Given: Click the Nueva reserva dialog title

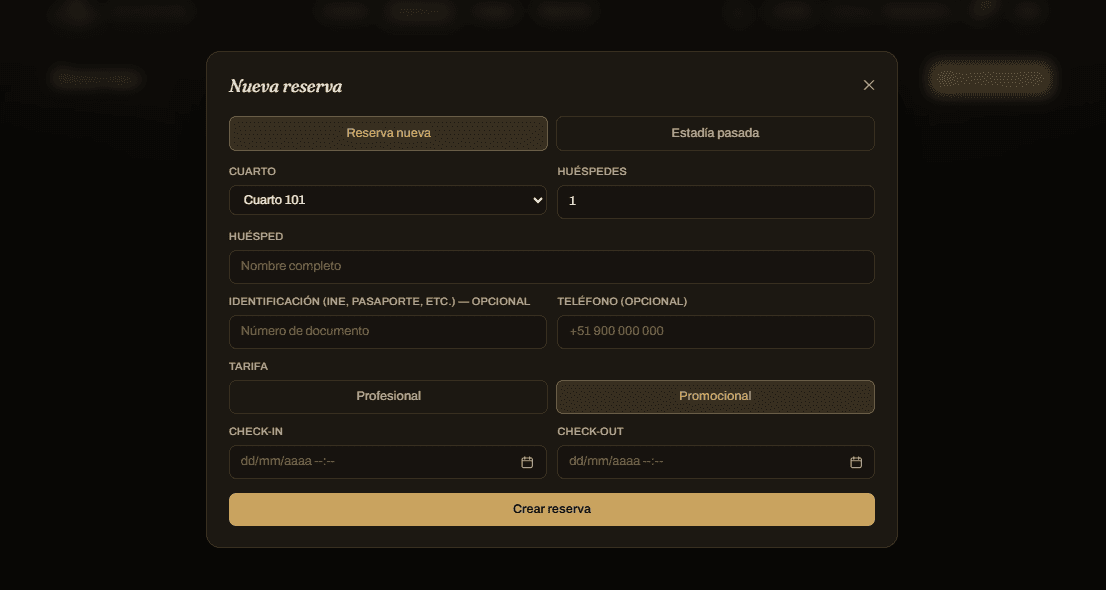Looking at the screenshot, I should (286, 87).
